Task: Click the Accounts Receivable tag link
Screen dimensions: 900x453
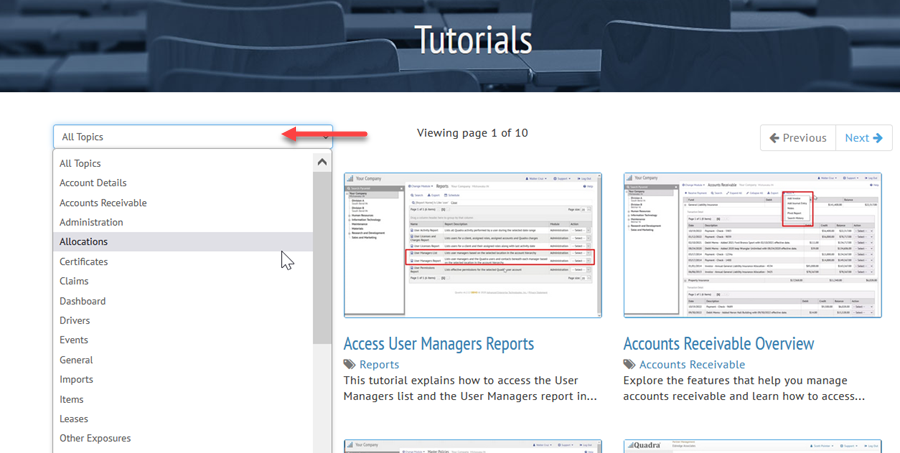Action: click(x=692, y=365)
